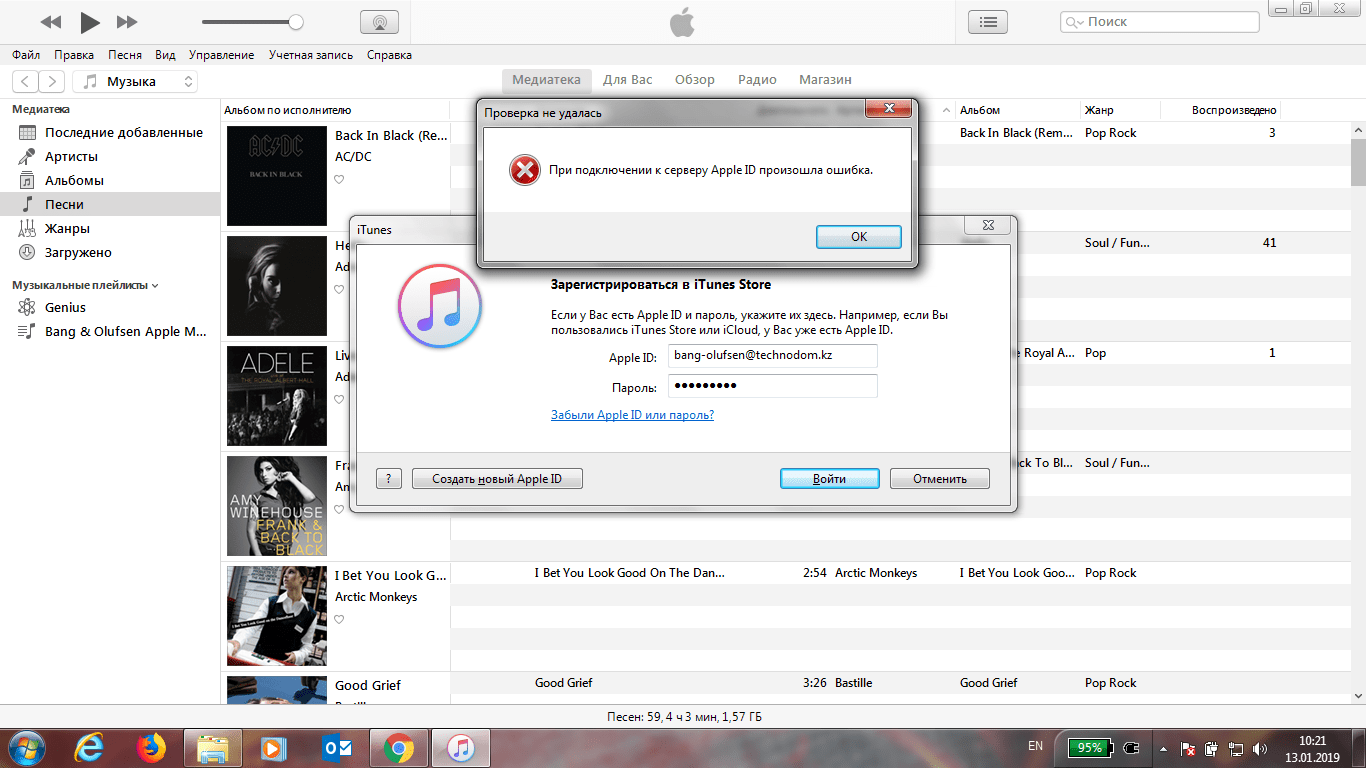1366x768 pixels.
Task: Click the back navigation arrow
Action: coord(25,81)
